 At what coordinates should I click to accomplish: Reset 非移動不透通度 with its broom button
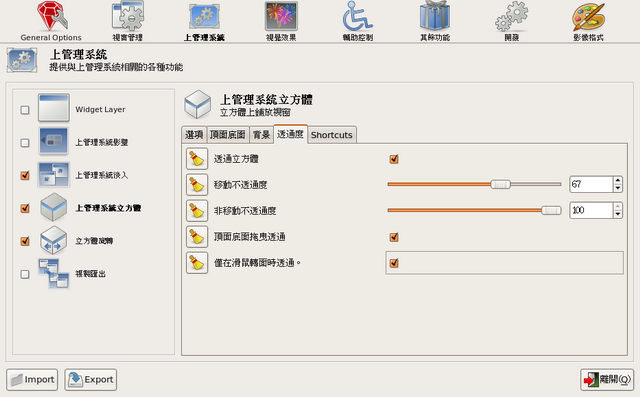click(x=197, y=211)
